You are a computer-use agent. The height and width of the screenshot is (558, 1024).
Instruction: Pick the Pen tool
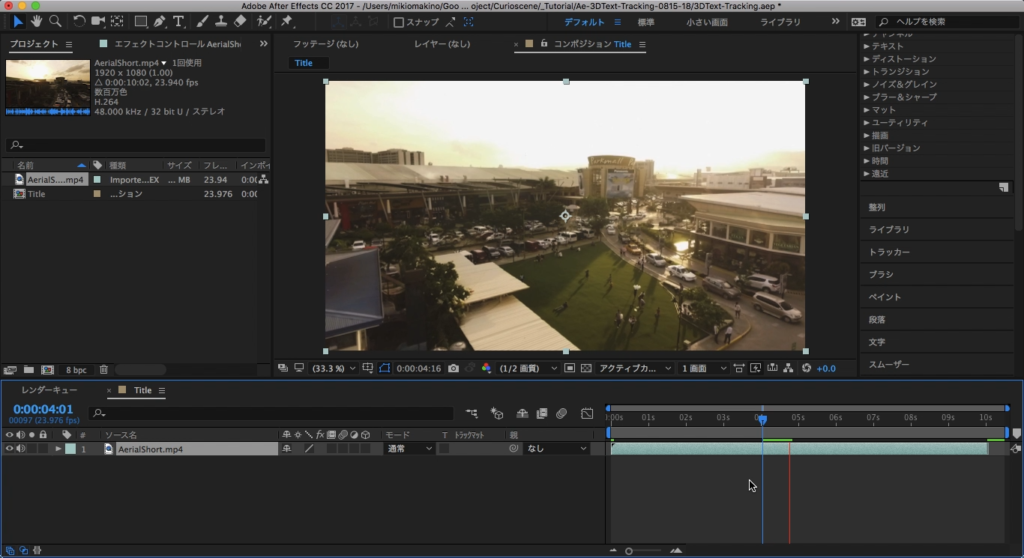click(x=160, y=21)
